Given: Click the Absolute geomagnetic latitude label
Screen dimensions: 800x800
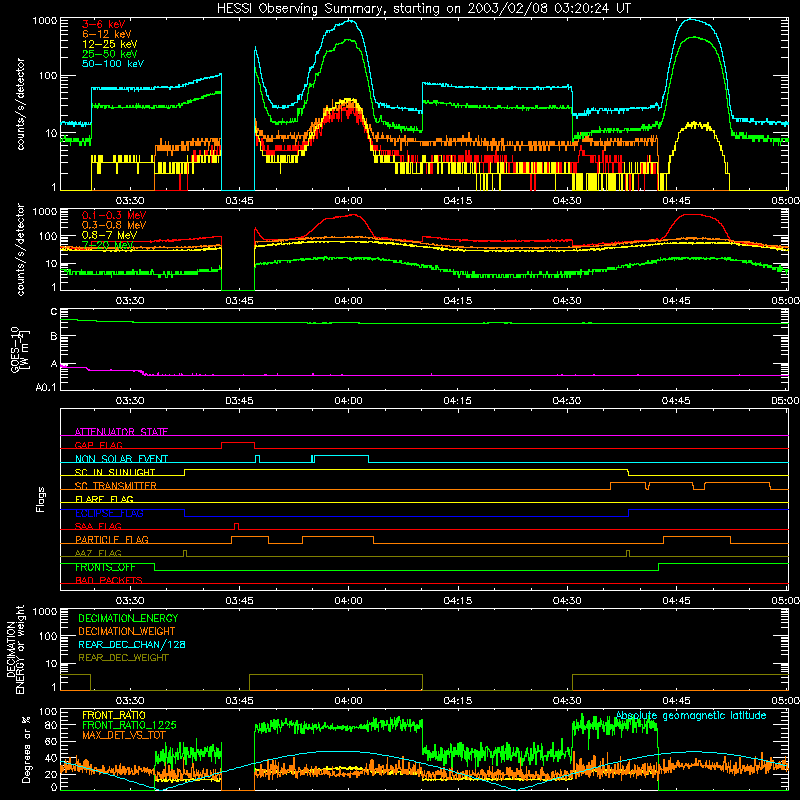Looking at the screenshot, I should point(691,715).
